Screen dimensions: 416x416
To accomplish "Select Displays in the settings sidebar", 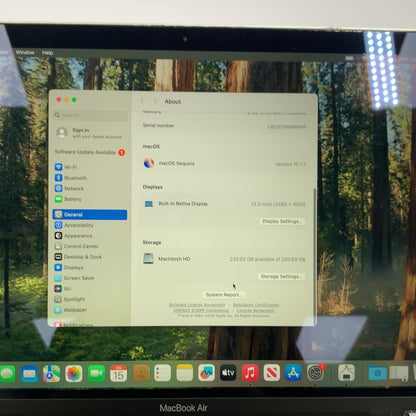I will [69, 267].
